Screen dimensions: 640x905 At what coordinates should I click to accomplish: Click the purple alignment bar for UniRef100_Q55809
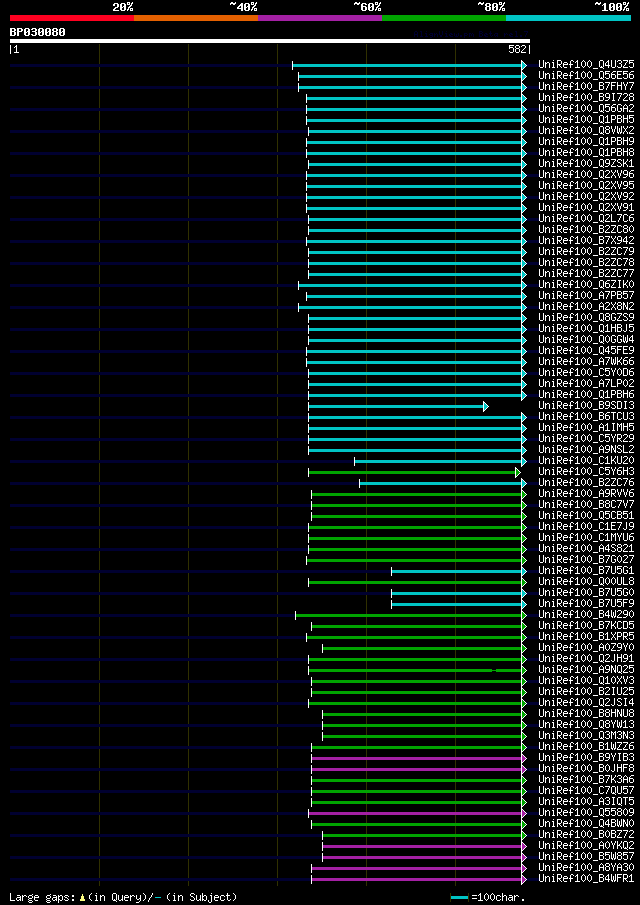click(x=417, y=813)
